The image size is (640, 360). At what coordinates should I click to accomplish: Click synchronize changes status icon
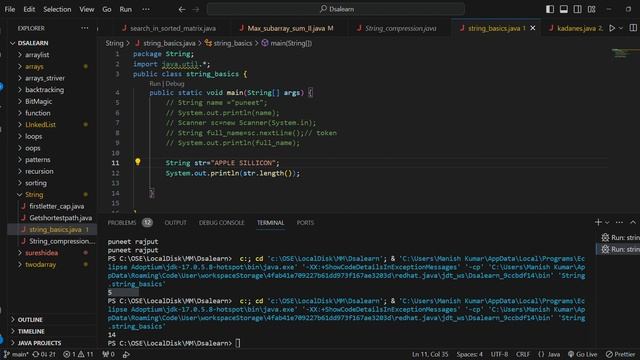coord(44,354)
